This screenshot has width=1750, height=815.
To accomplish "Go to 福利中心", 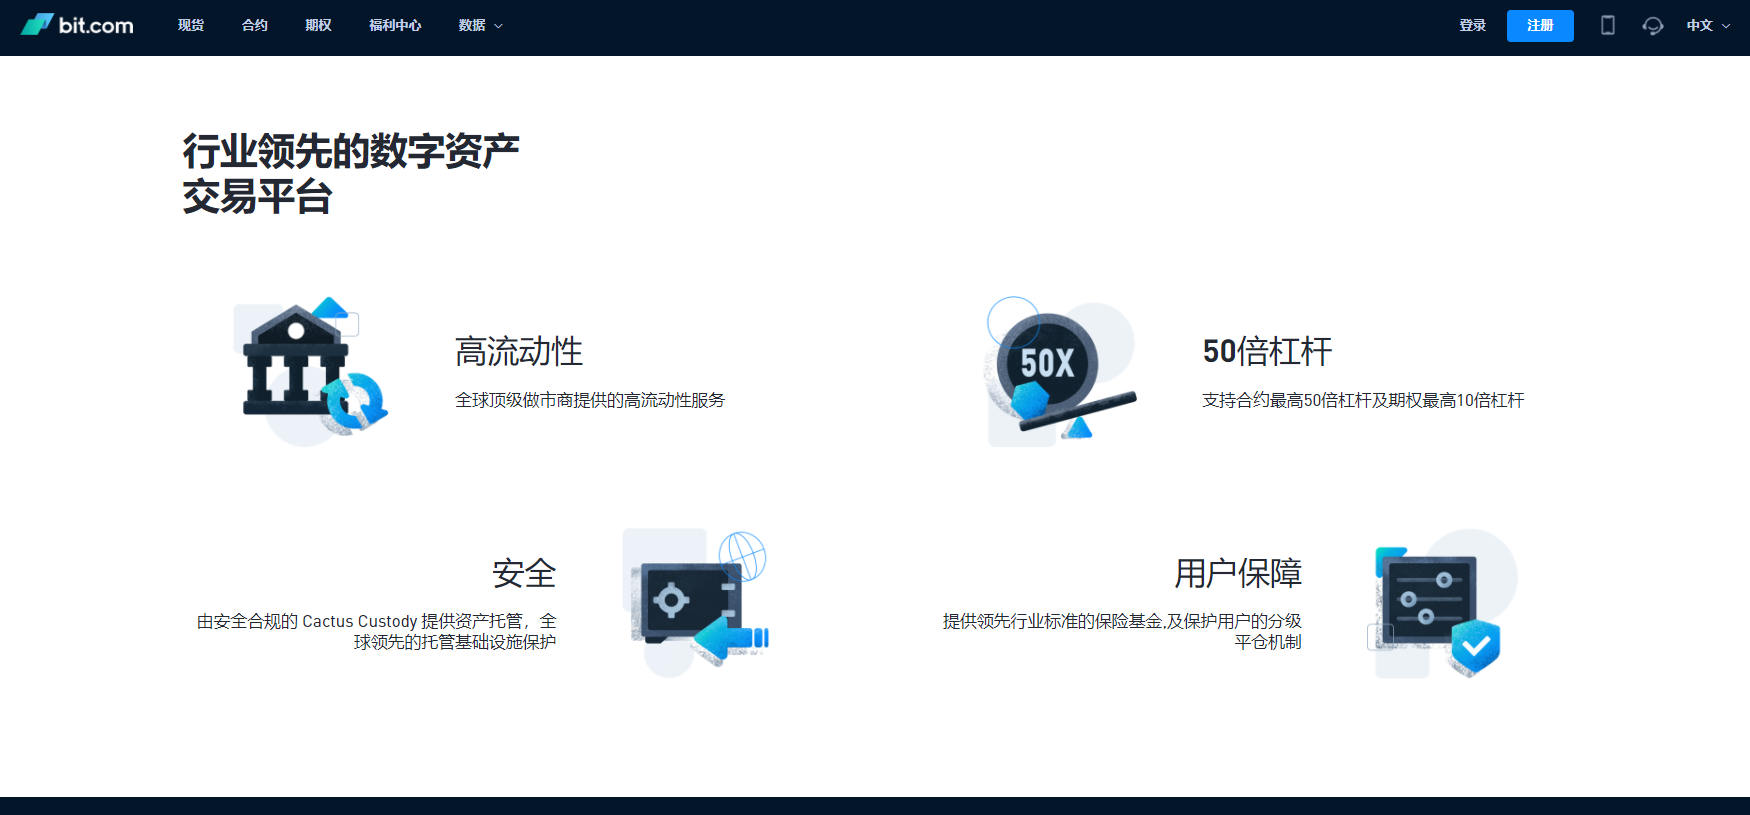I will (395, 25).
